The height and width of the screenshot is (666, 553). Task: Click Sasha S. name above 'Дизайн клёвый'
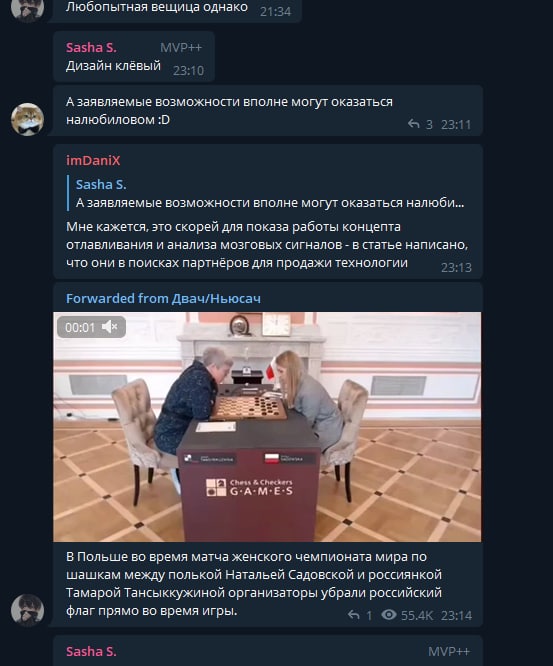91,48
